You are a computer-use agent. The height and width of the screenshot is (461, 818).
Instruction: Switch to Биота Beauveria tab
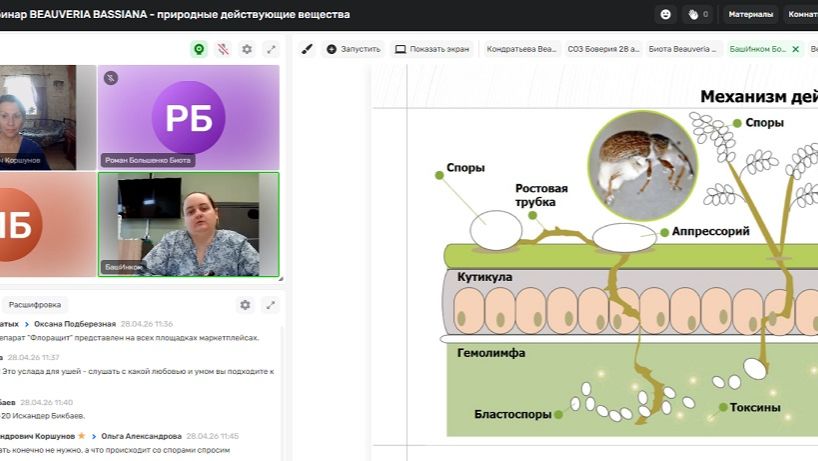click(x=684, y=49)
